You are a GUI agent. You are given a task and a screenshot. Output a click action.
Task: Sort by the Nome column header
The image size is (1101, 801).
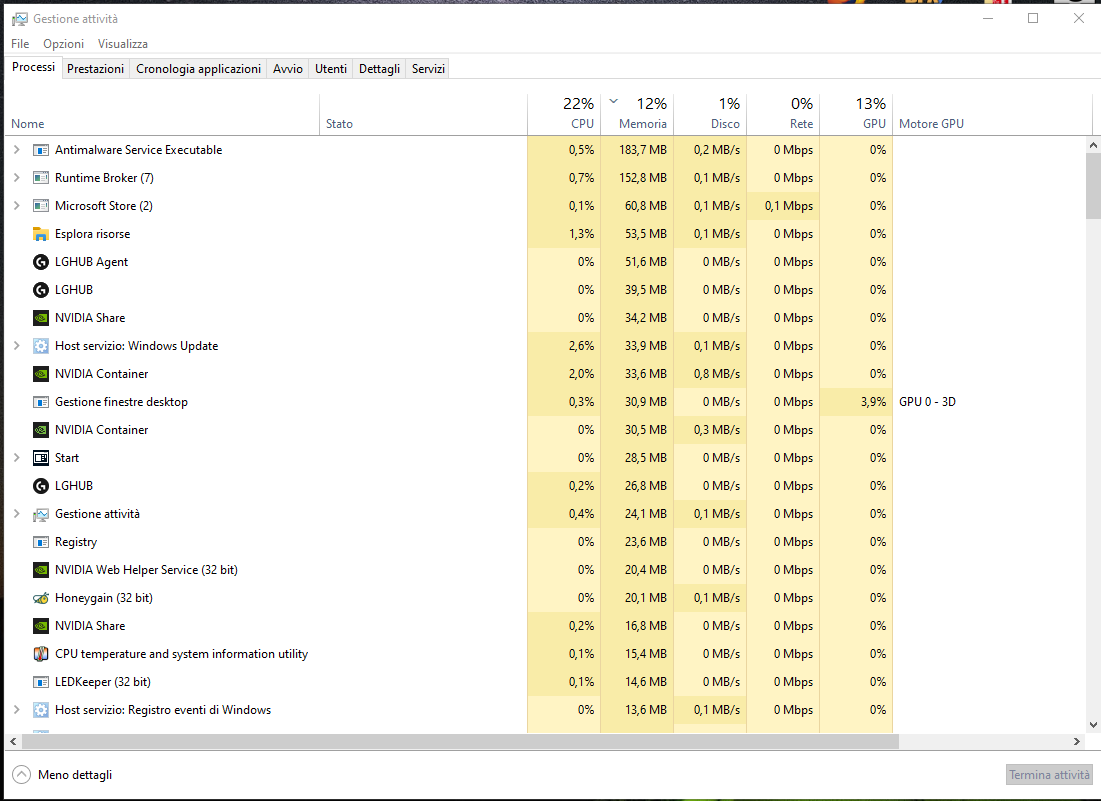(162, 114)
